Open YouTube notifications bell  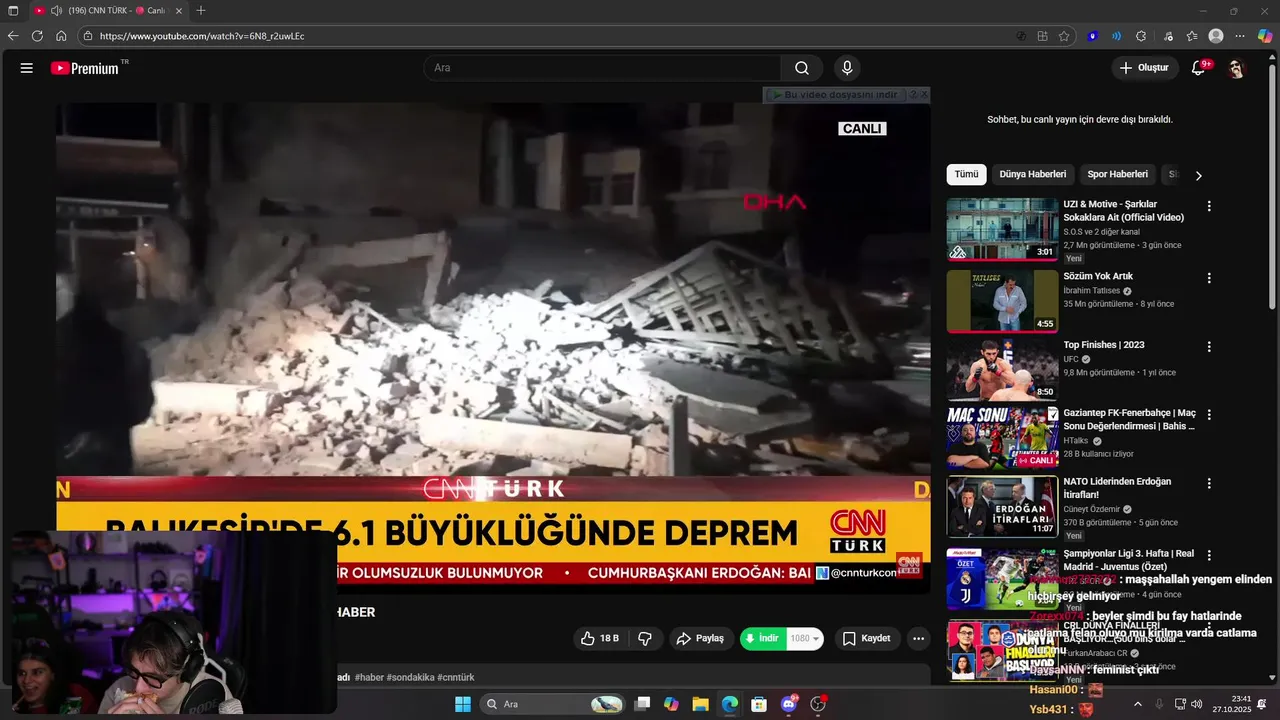(1199, 68)
